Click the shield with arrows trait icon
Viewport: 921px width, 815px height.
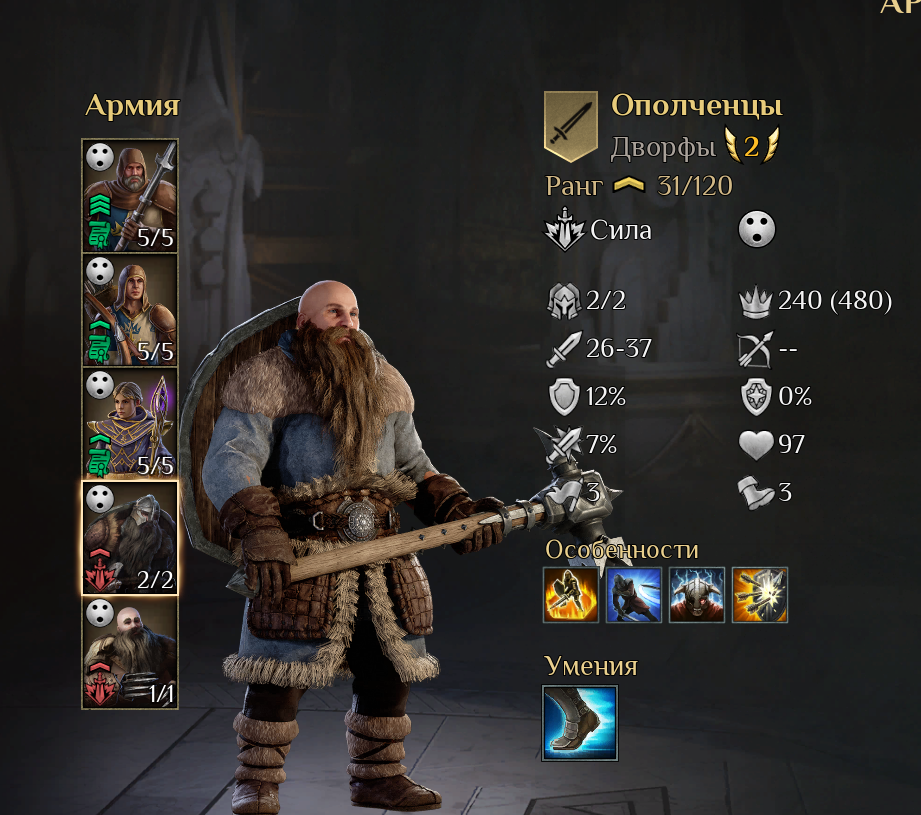[759, 595]
